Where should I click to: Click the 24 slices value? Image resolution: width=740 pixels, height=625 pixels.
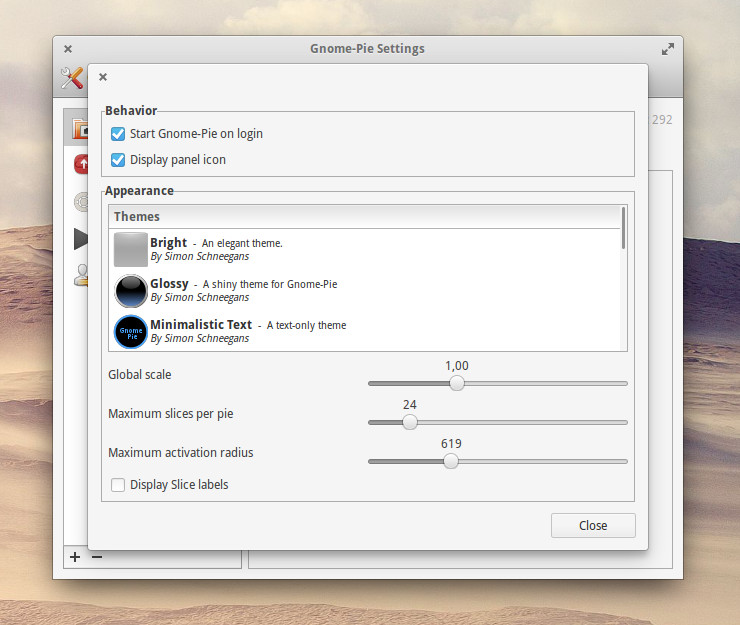pos(410,405)
